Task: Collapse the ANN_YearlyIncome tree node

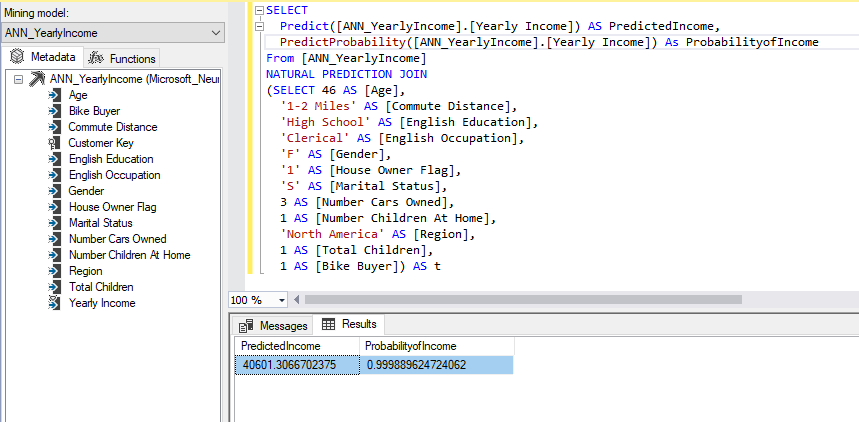Action: (18, 79)
